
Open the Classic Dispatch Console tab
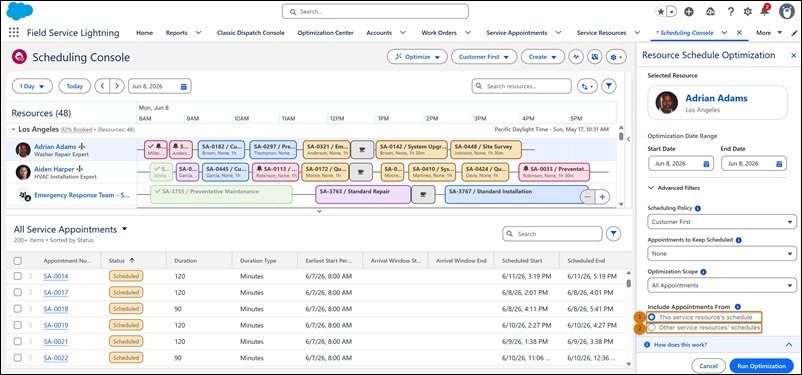(x=251, y=33)
